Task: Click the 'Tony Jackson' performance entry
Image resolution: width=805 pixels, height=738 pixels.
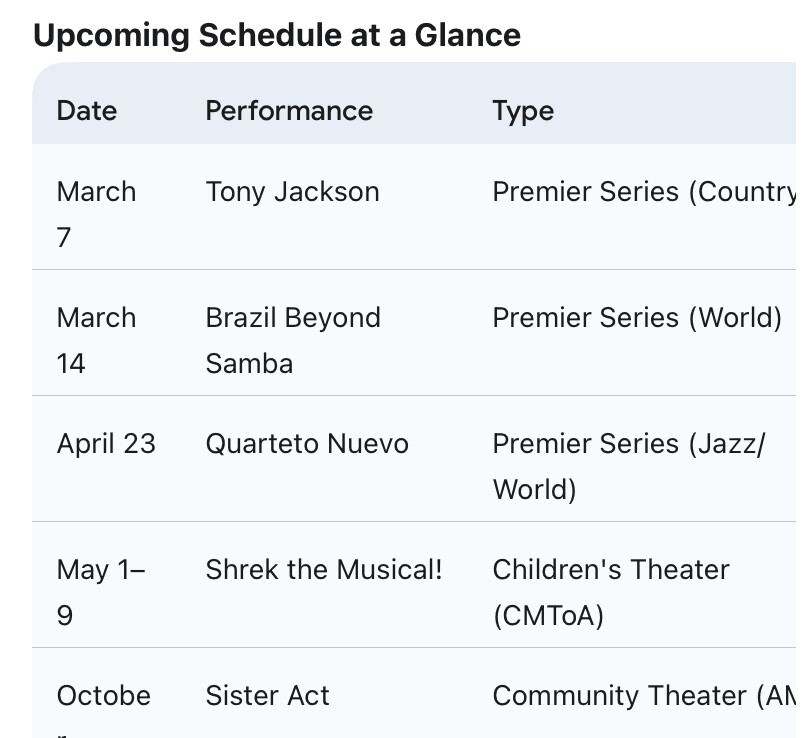Action: pos(292,191)
